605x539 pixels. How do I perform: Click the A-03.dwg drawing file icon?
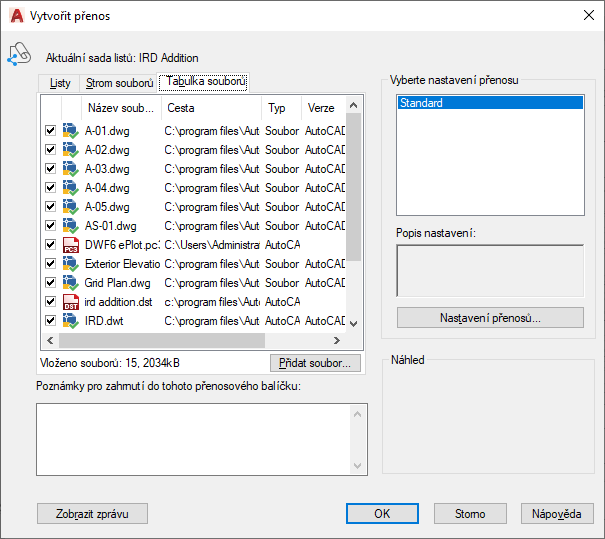pos(70,169)
